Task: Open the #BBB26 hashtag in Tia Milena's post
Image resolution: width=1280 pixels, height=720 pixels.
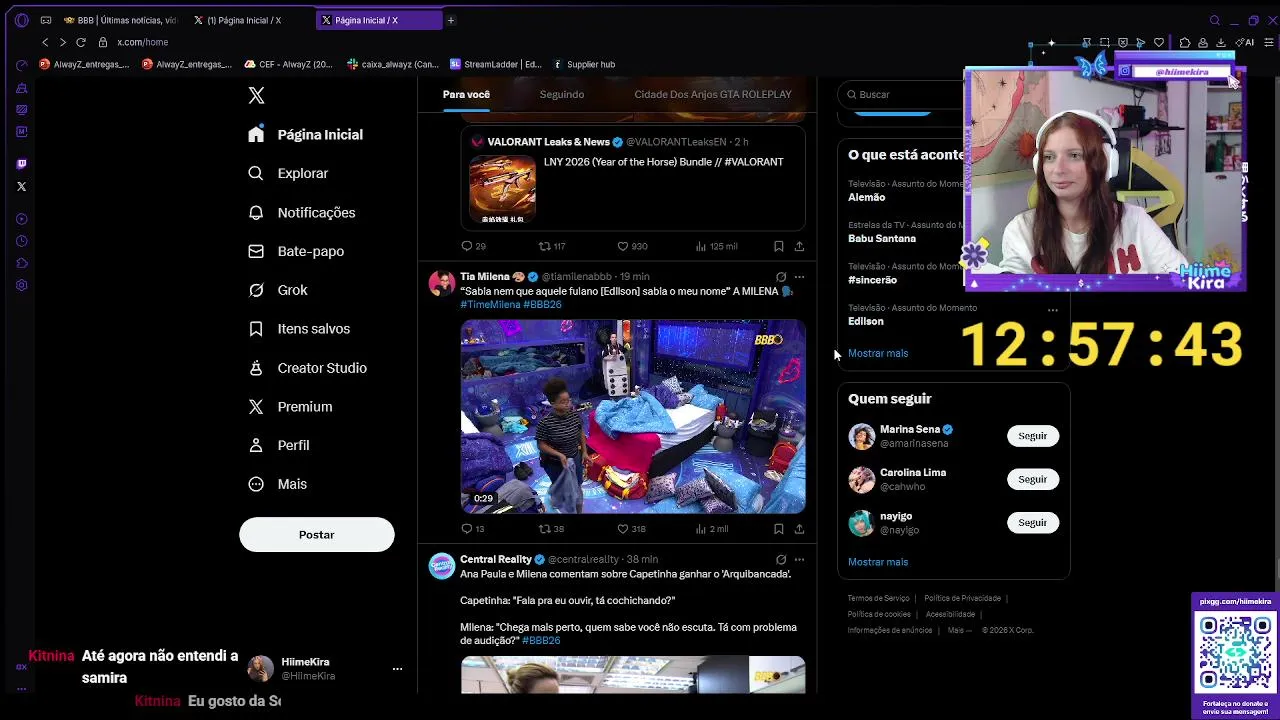Action: pos(542,305)
